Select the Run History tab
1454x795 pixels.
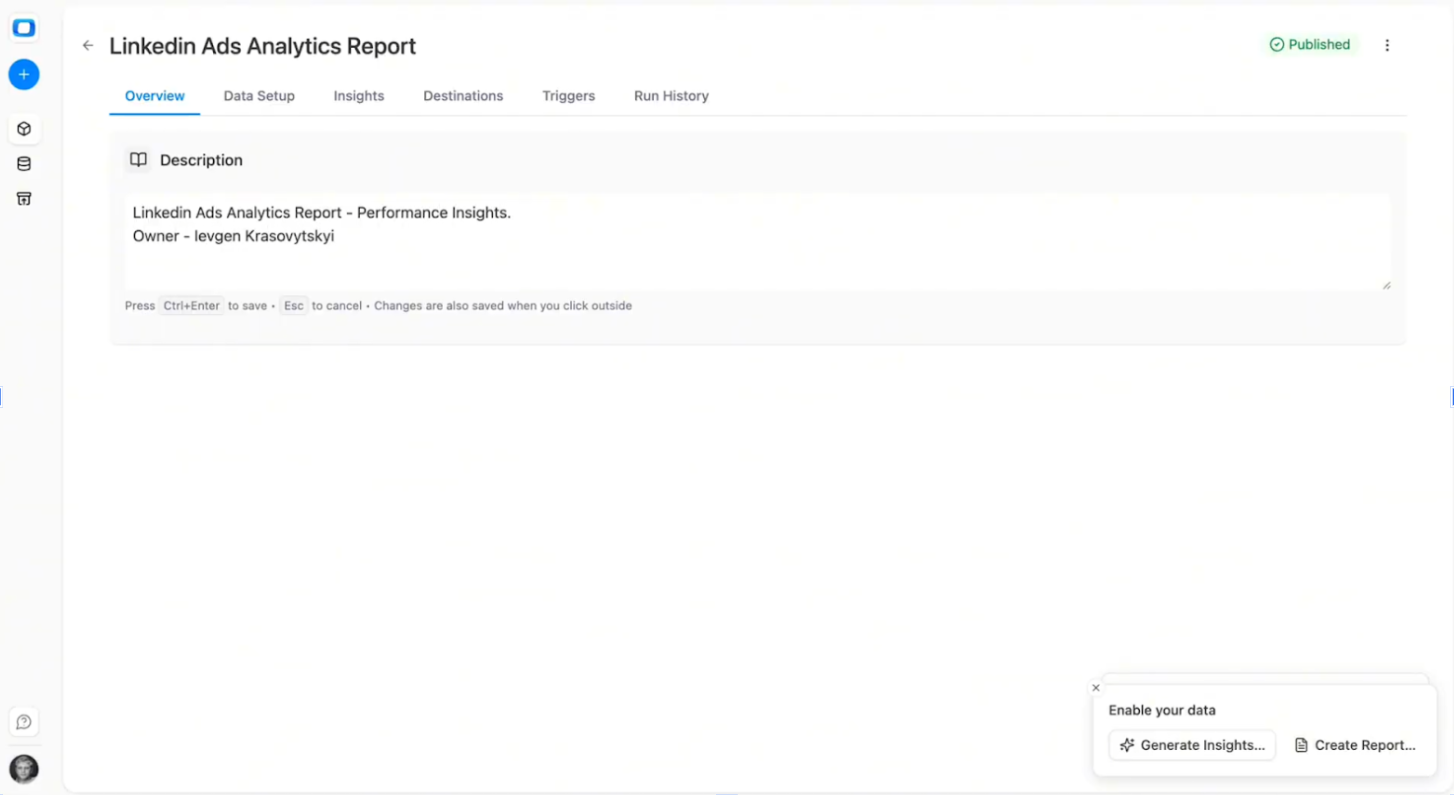coord(671,95)
